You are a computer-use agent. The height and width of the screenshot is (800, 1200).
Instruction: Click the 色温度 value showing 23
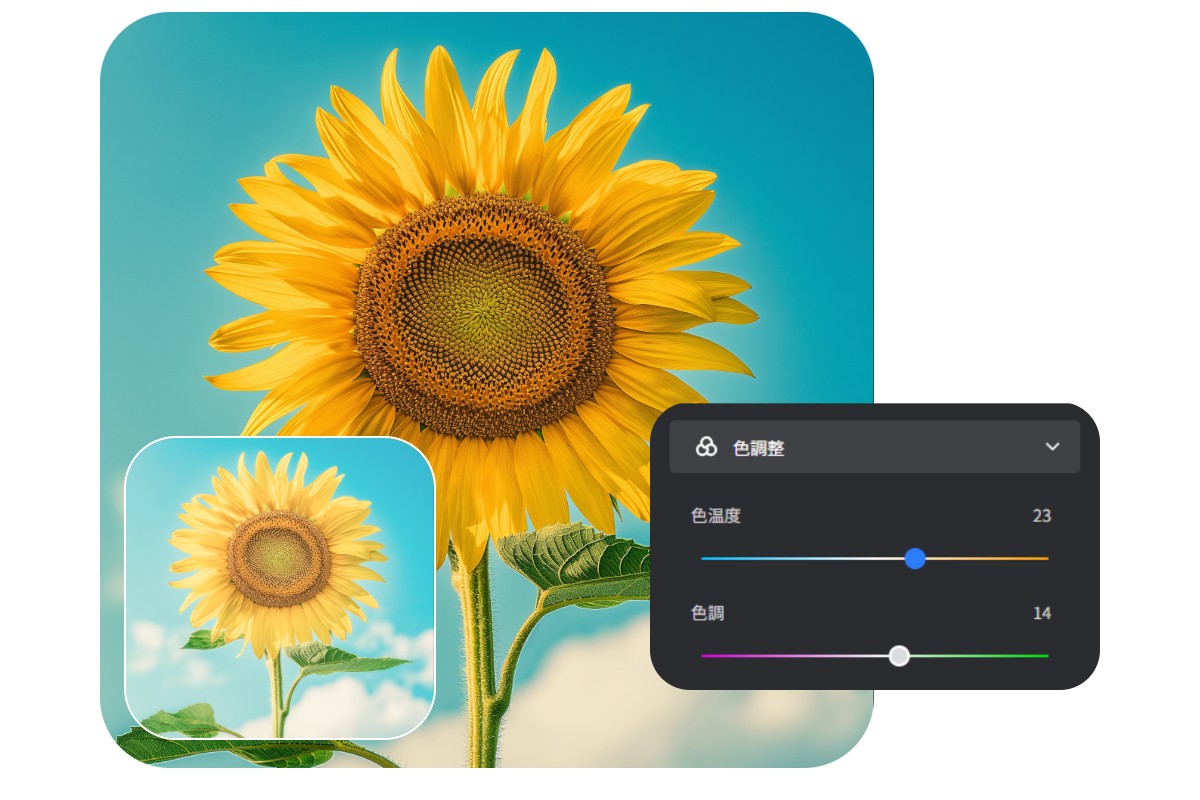(1042, 517)
